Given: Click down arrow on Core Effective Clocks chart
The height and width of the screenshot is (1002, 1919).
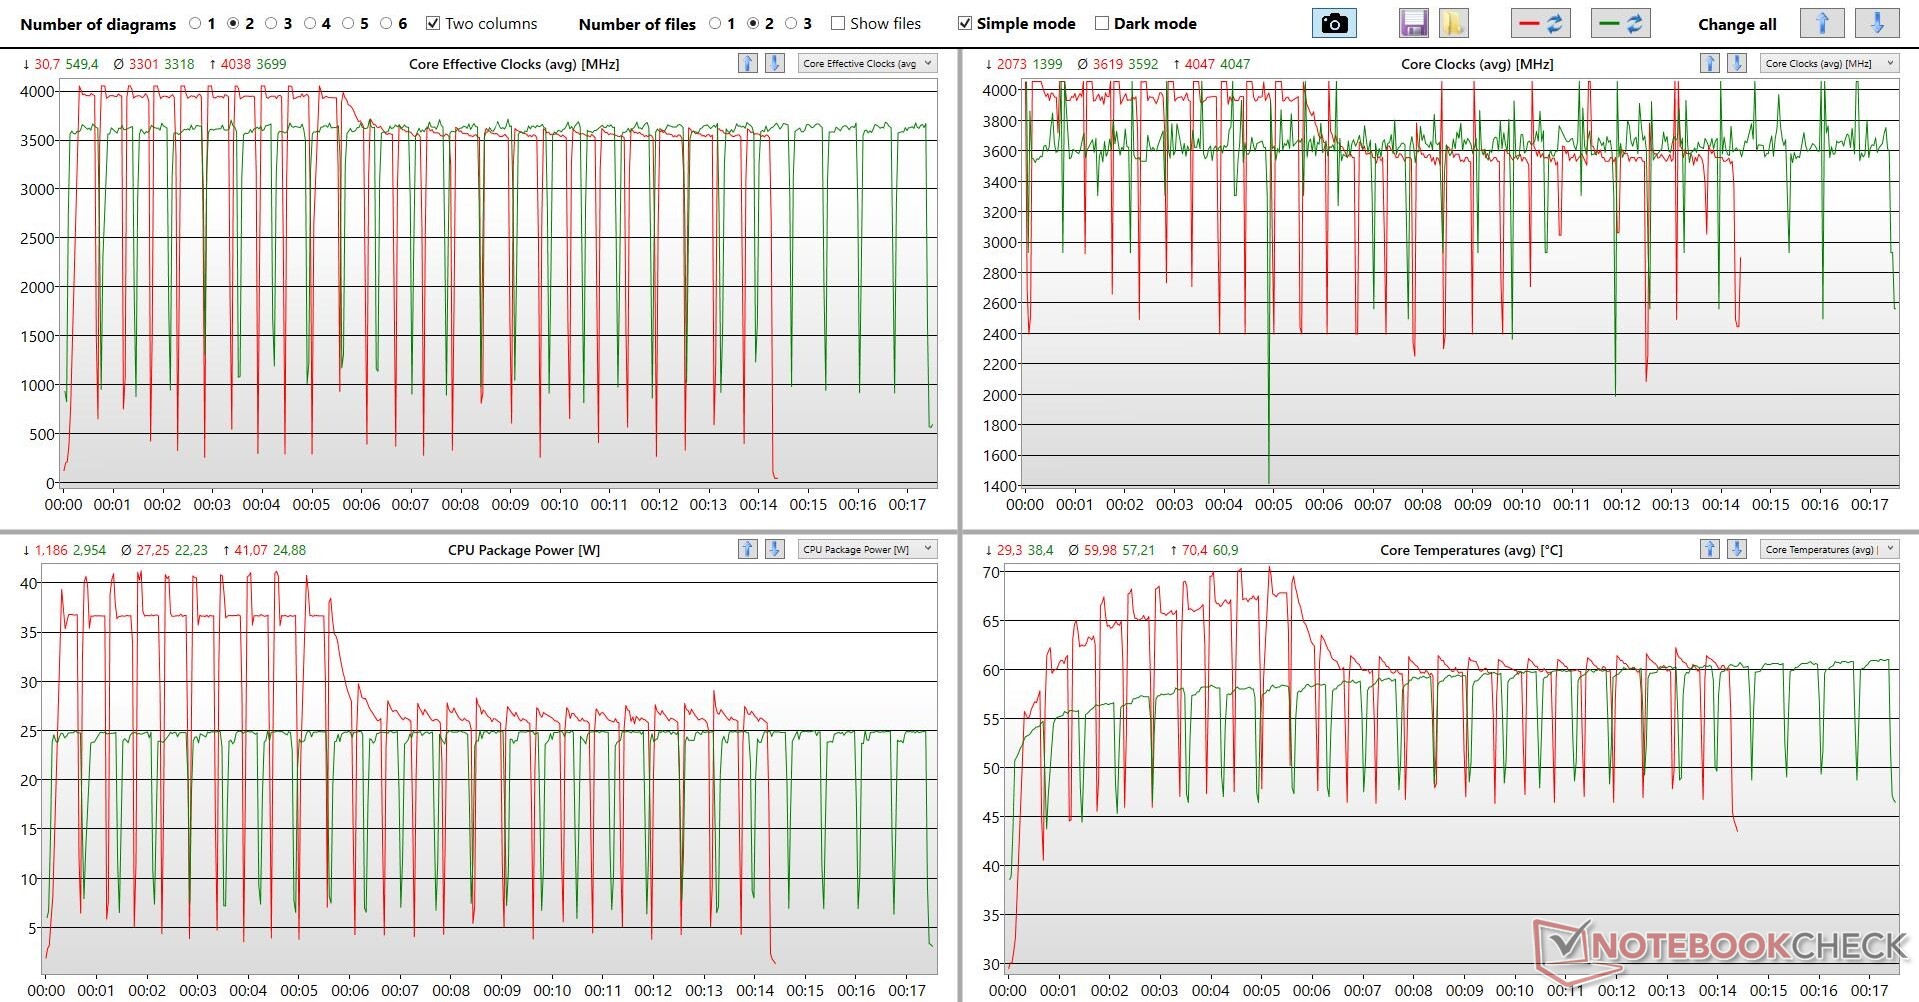Looking at the screenshot, I should point(774,63).
